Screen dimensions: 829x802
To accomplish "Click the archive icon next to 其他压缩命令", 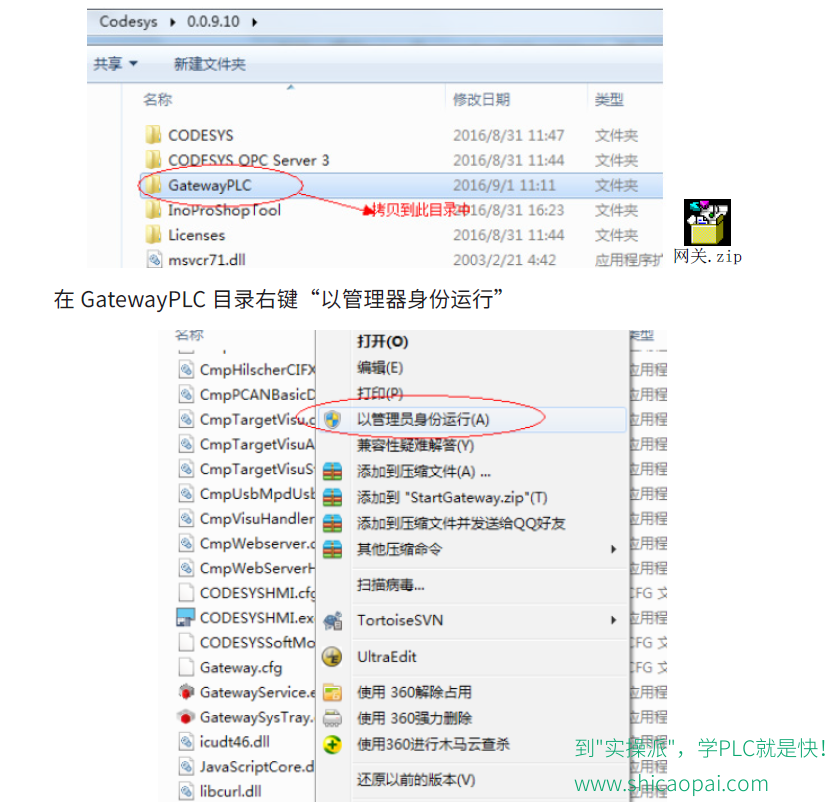I will pyautogui.click(x=332, y=549).
